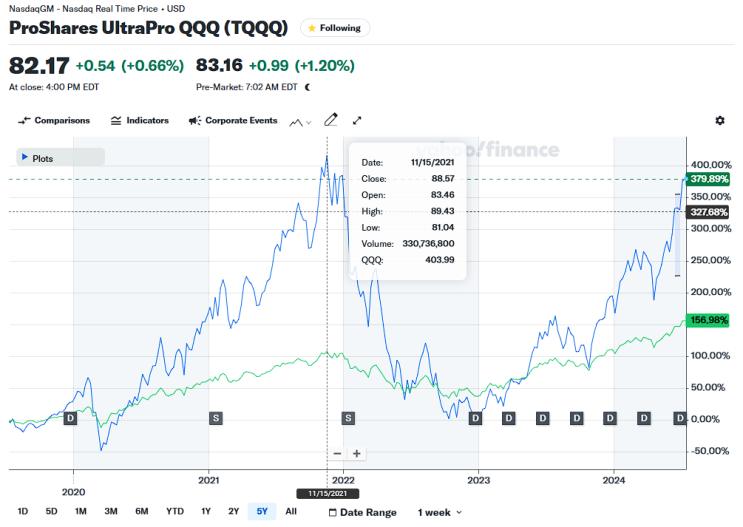Select the 1D range

[23, 511]
